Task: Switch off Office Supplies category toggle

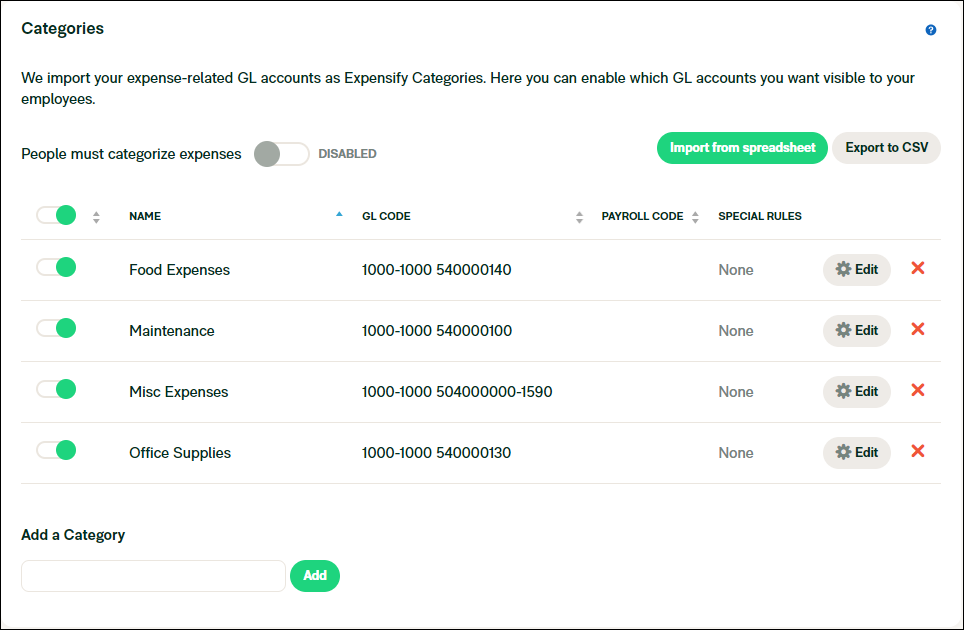Action: 56,450
